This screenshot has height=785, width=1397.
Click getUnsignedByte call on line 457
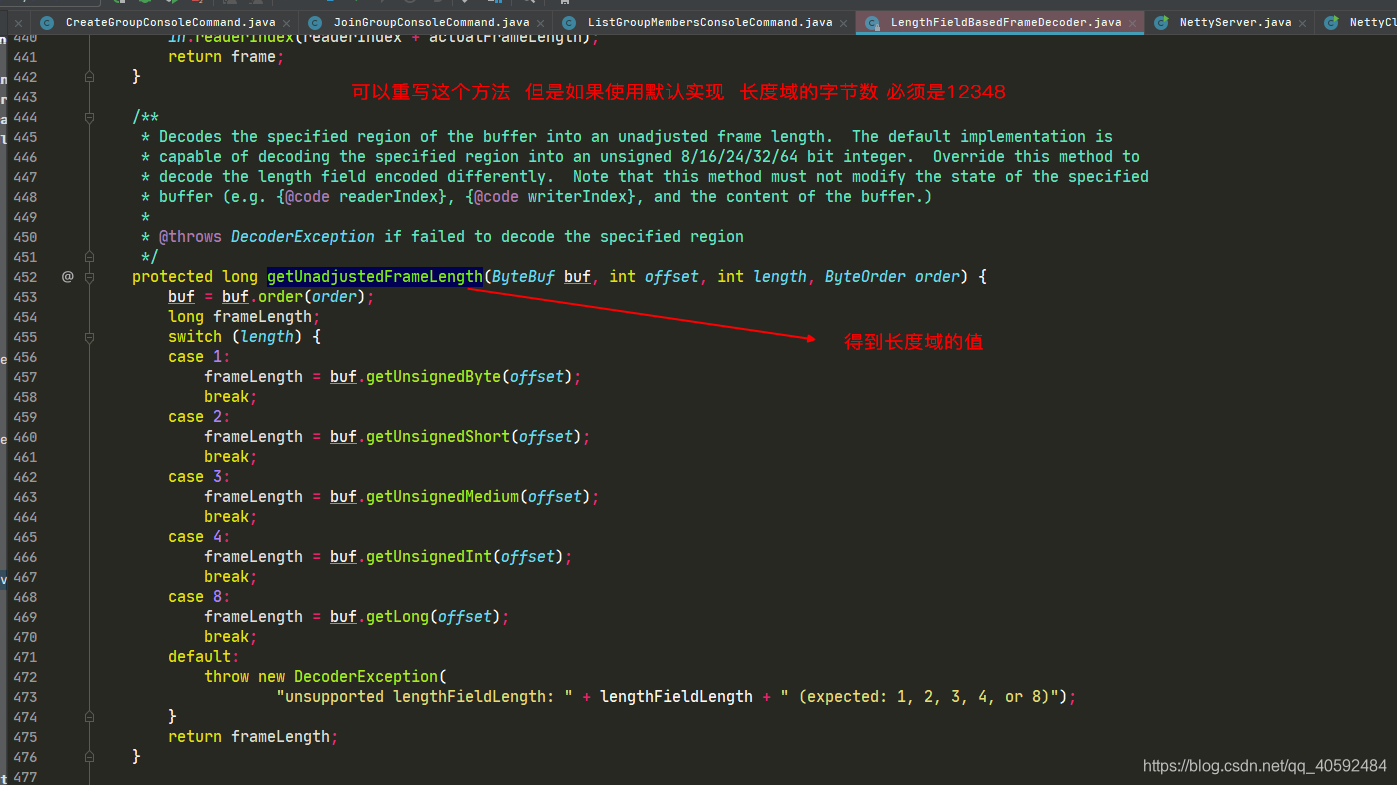pos(433,377)
